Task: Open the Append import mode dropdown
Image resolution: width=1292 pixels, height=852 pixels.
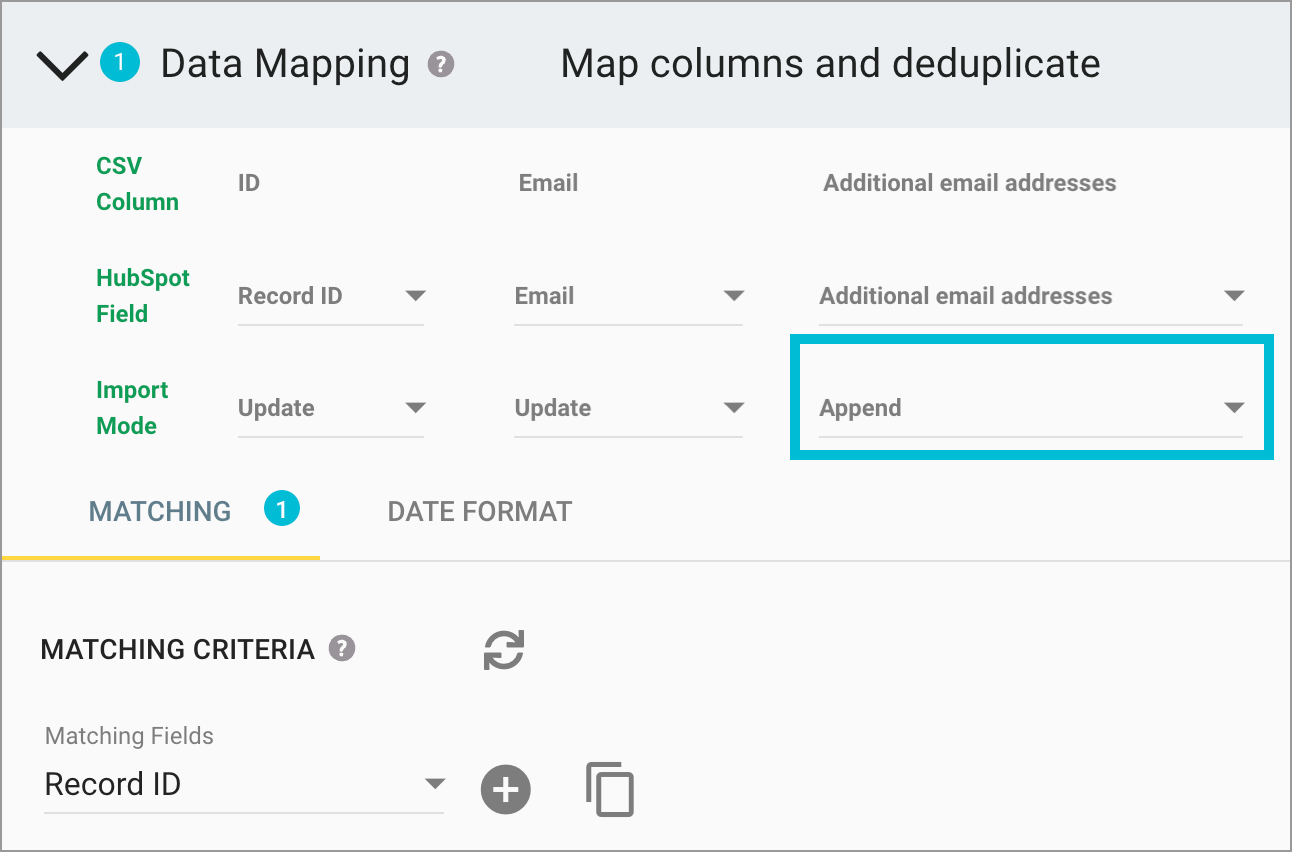Action: point(1235,408)
